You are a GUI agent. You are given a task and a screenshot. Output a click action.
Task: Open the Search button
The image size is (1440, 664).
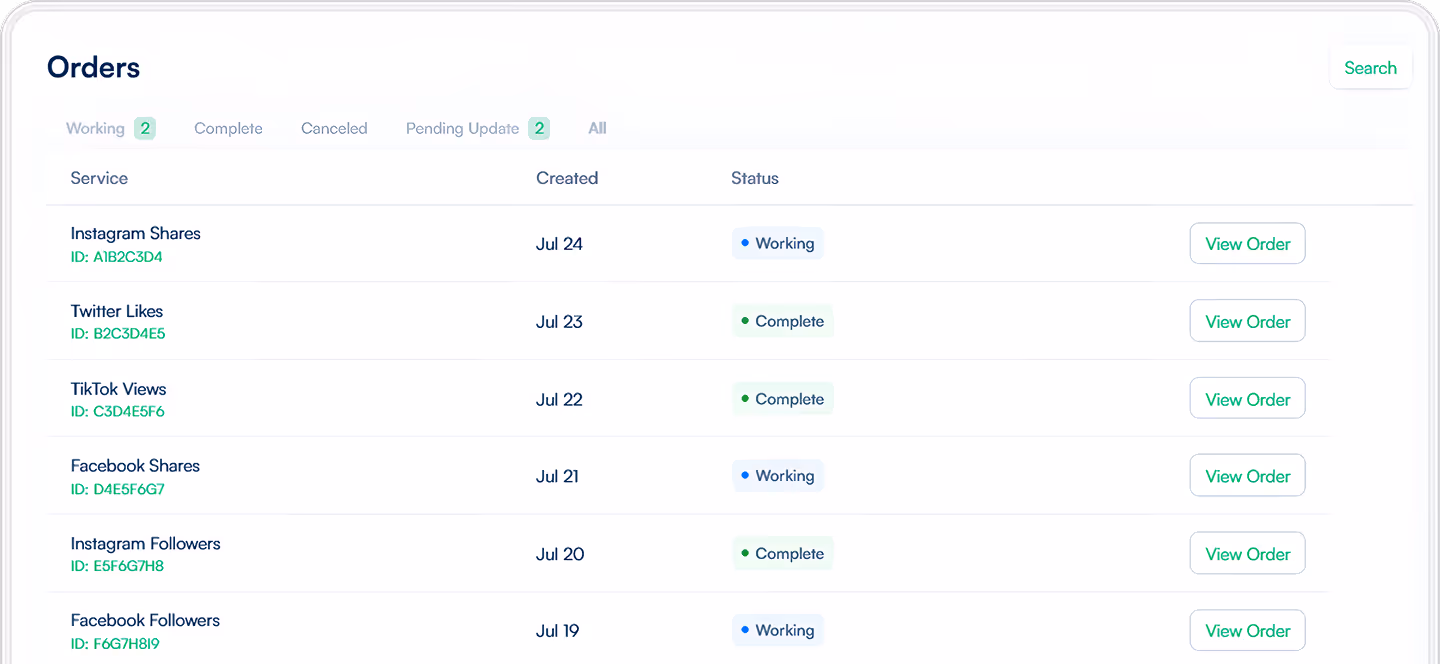click(1370, 68)
